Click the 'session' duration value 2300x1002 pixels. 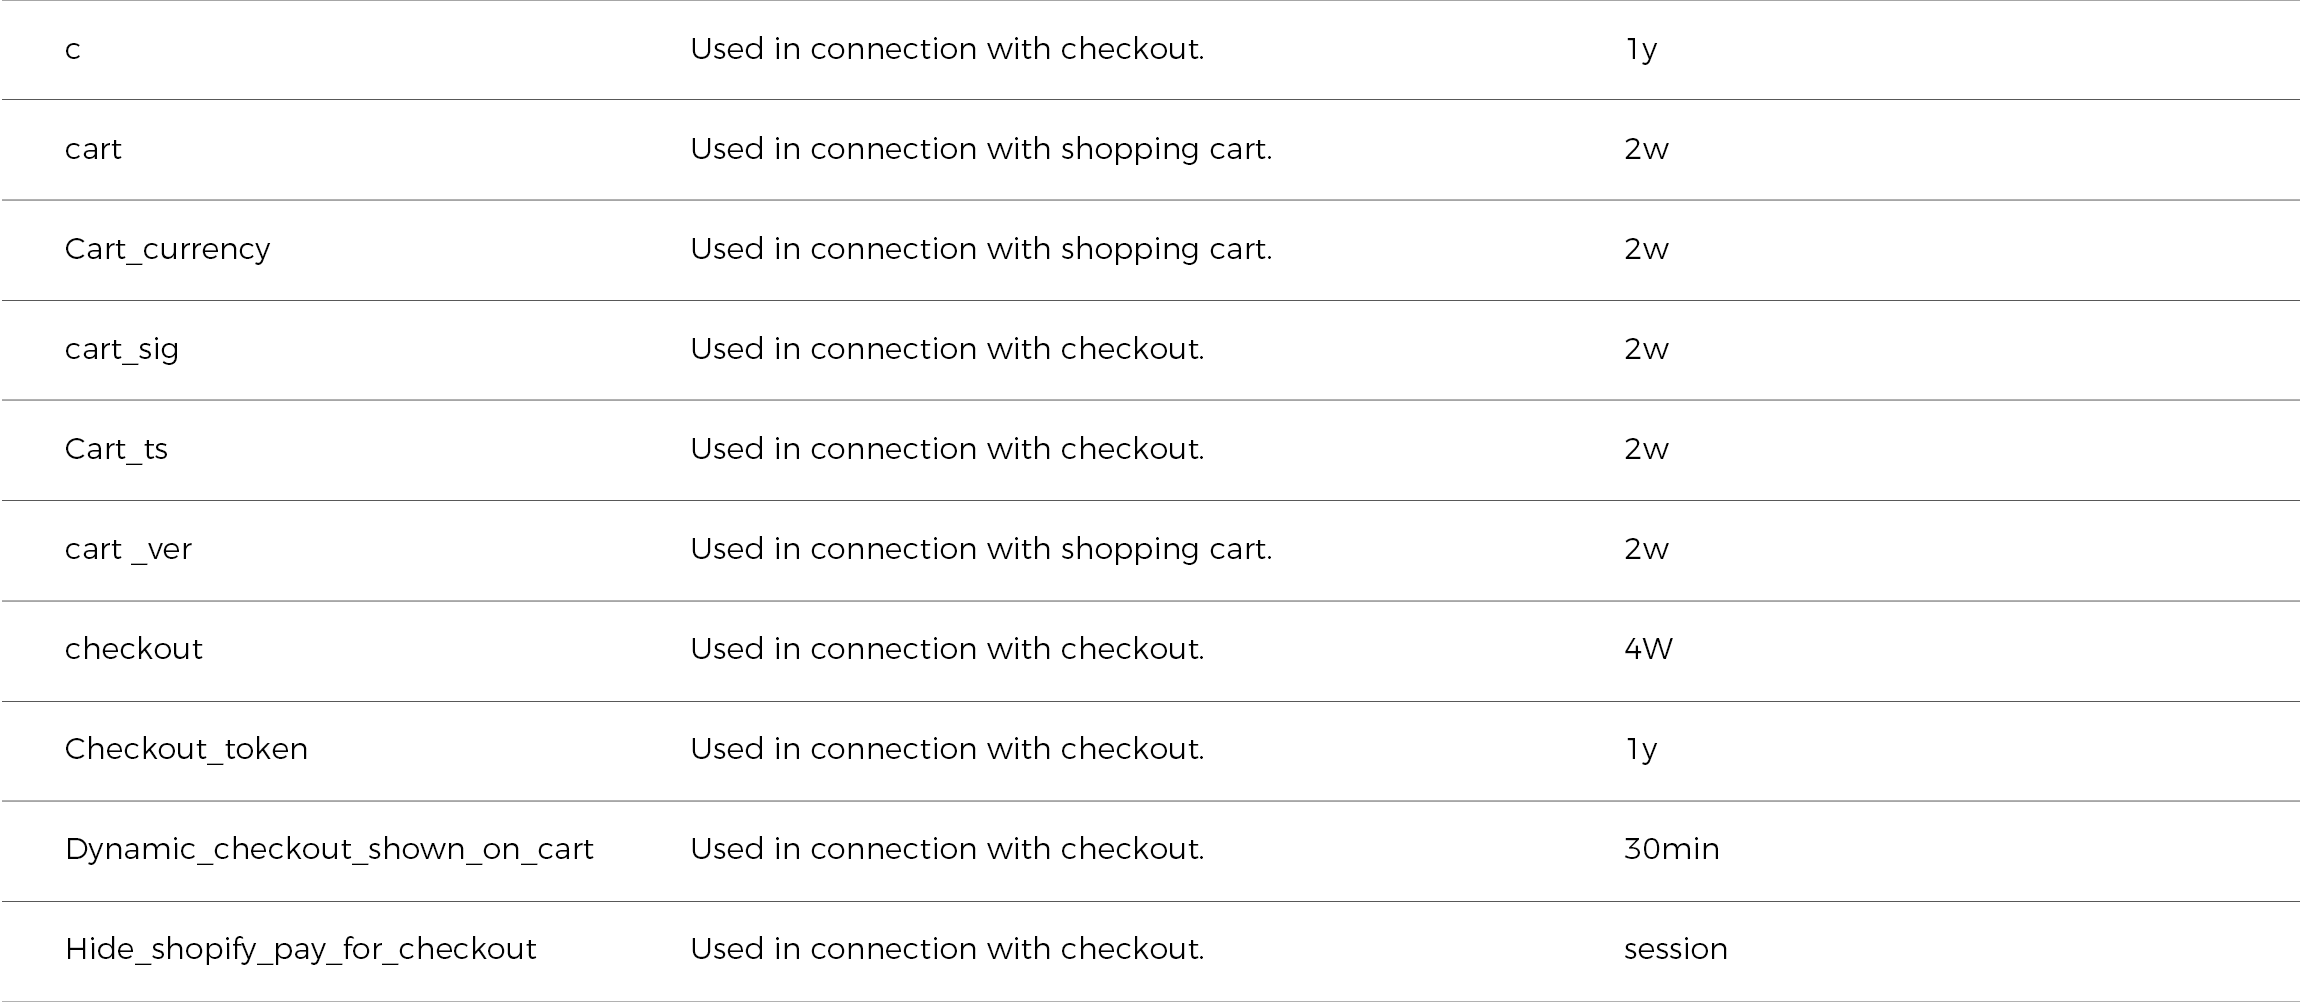[1675, 949]
